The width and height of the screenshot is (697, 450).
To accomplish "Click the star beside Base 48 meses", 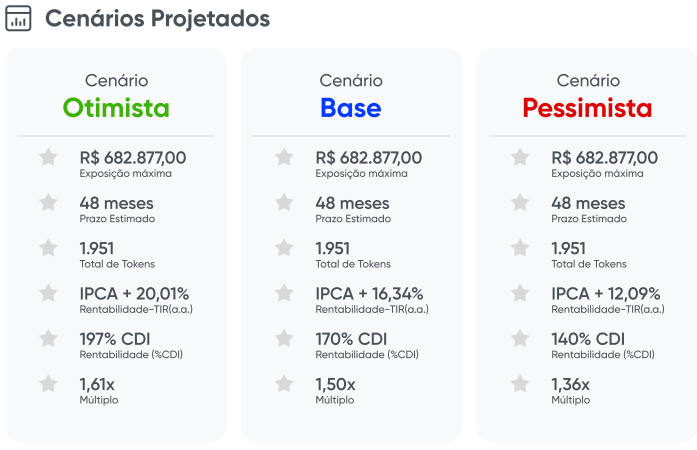I will (x=284, y=202).
